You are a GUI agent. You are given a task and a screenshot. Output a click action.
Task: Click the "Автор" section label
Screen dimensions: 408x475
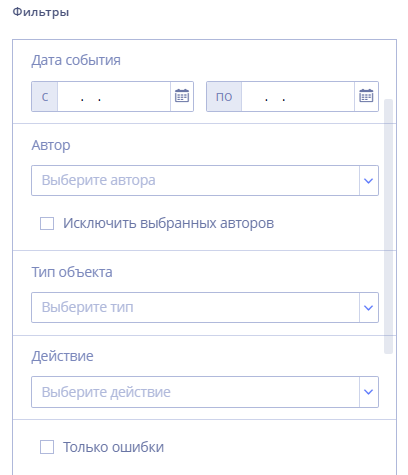coord(51,145)
